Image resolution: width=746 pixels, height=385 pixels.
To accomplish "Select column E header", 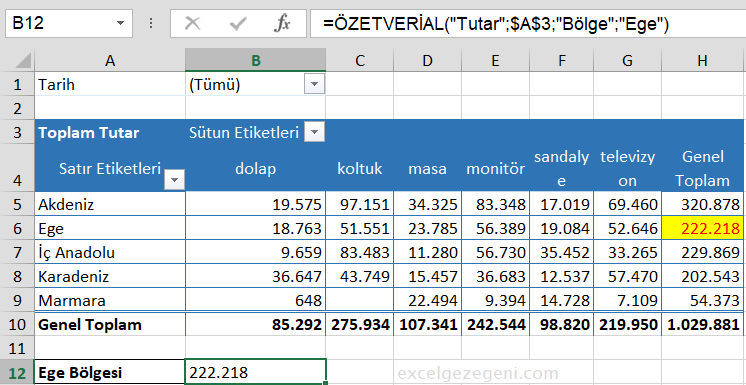I will 495,60.
